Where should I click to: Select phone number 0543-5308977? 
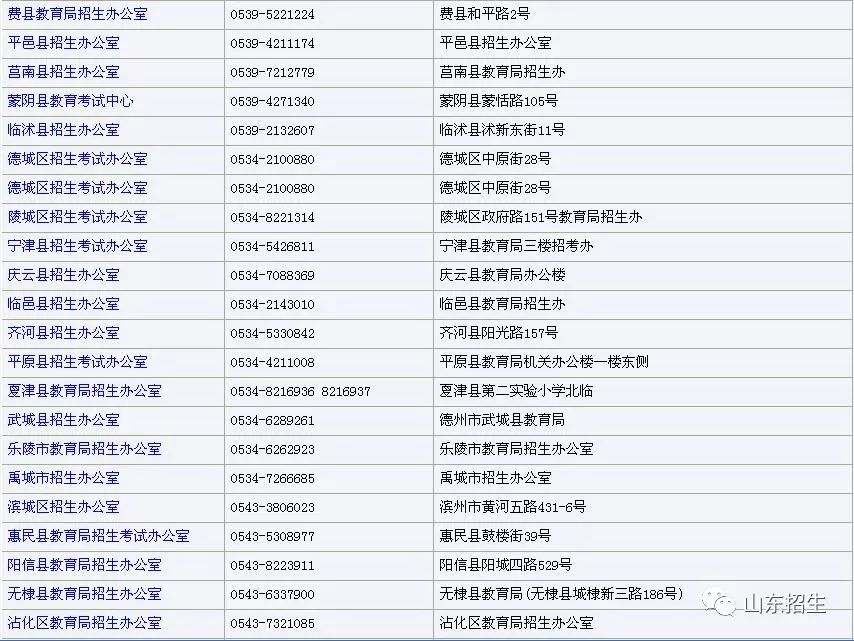(272, 536)
